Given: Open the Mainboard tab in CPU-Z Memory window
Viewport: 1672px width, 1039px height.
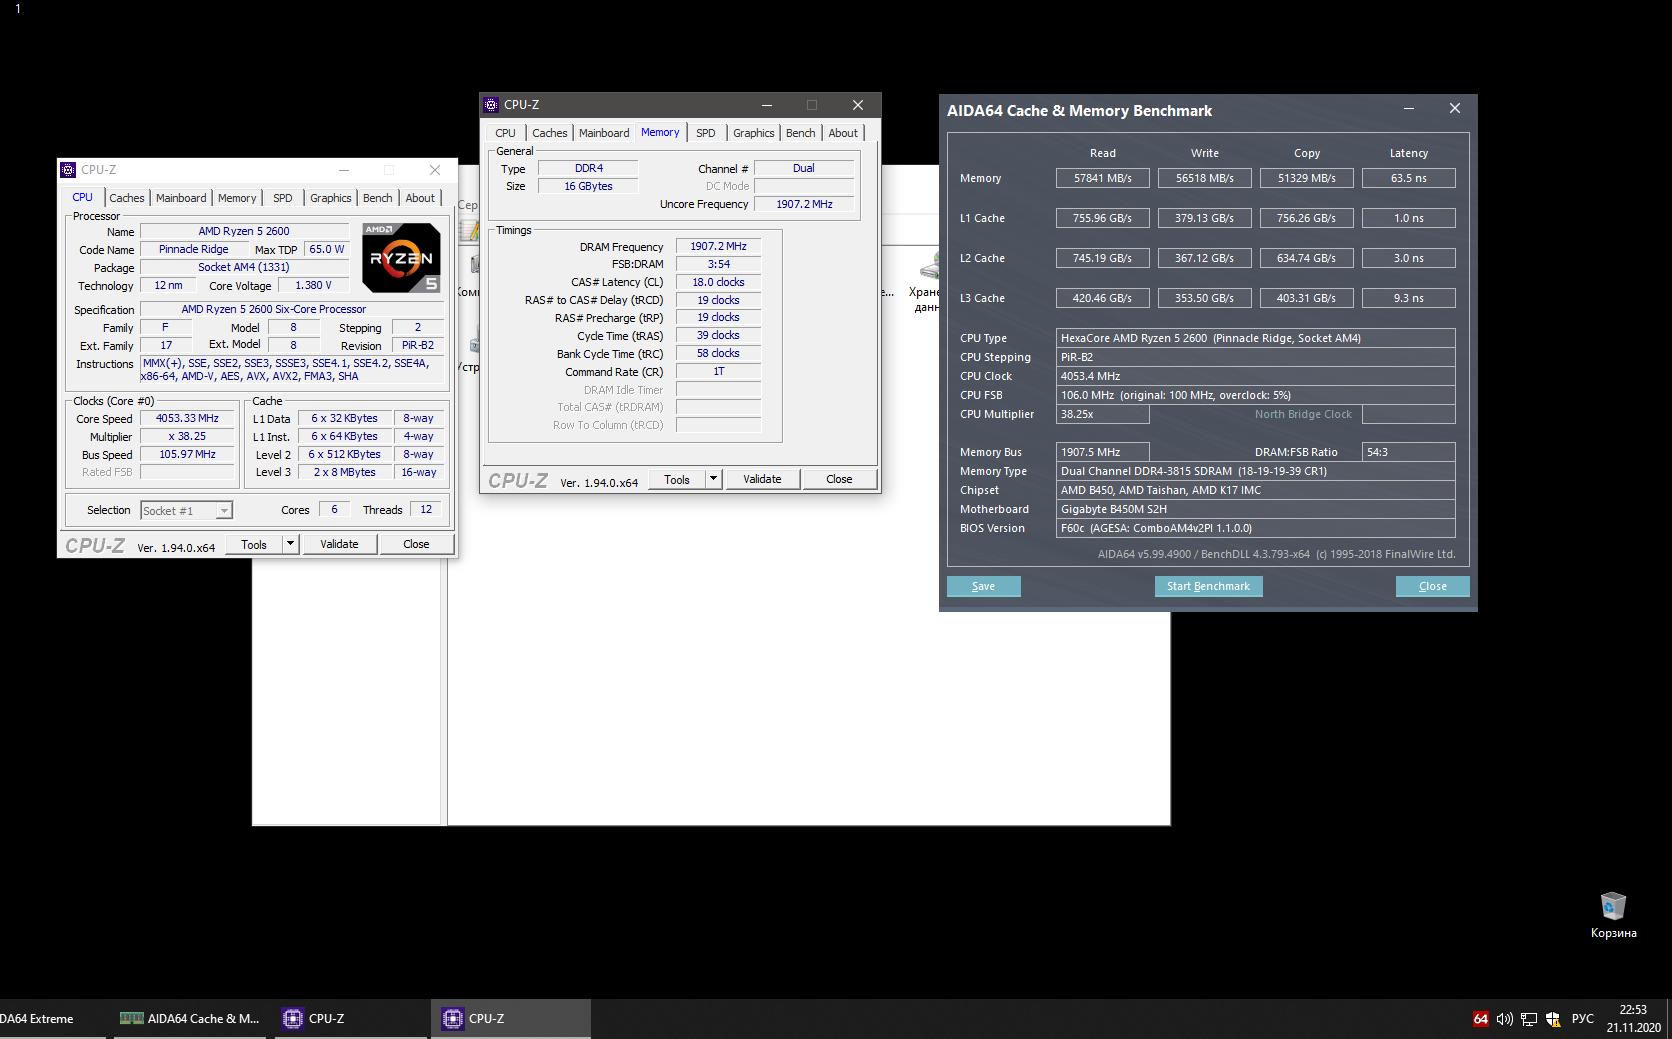Looking at the screenshot, I should click(604, 133).
